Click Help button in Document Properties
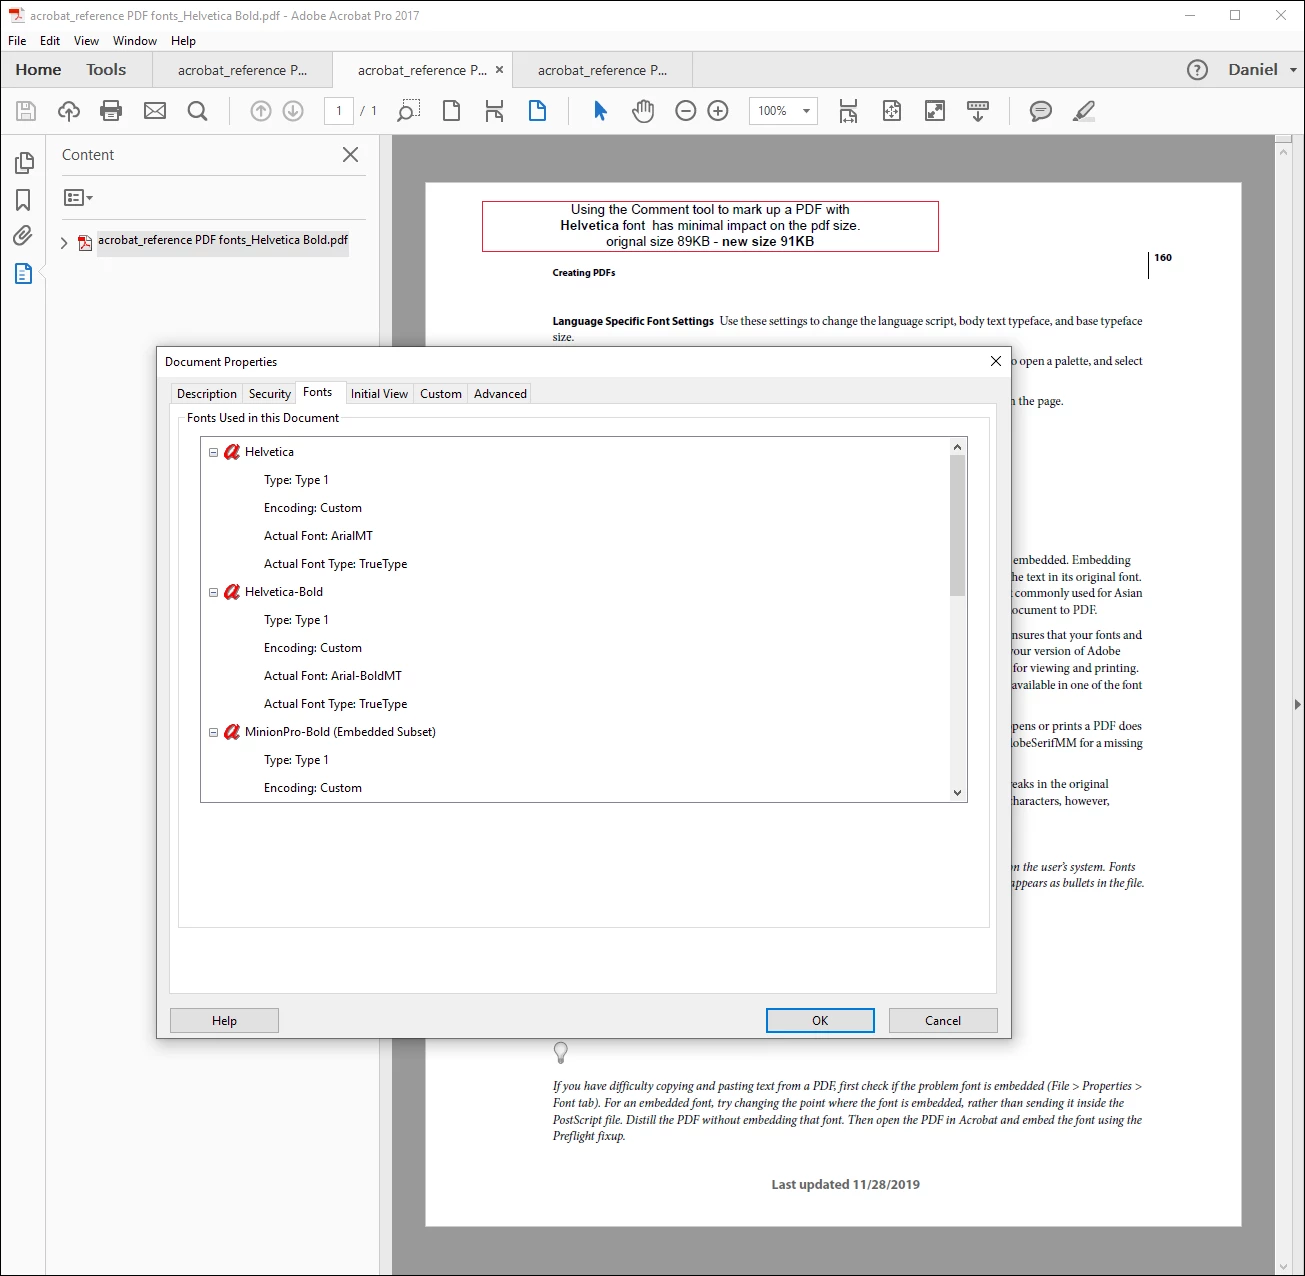Screen dimensions: 1305x1276 click(x=224, y=1021)
